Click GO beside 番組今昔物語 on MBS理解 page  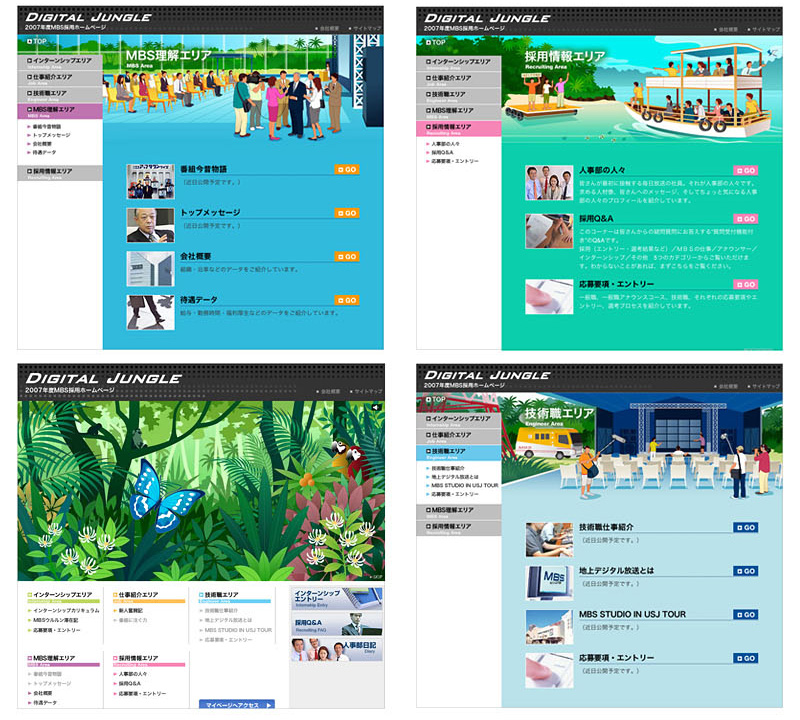pyautogui.click(x=347, y=169)
